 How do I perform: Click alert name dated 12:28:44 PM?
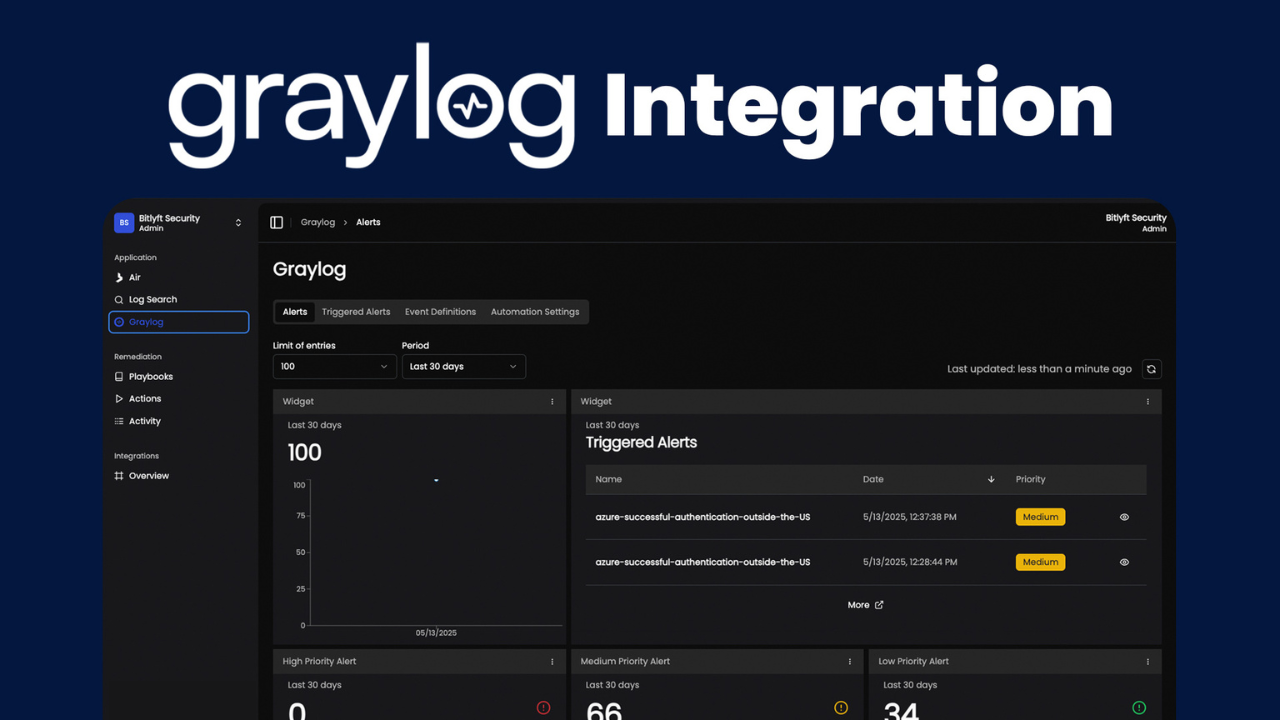click(x=702, y=562)
